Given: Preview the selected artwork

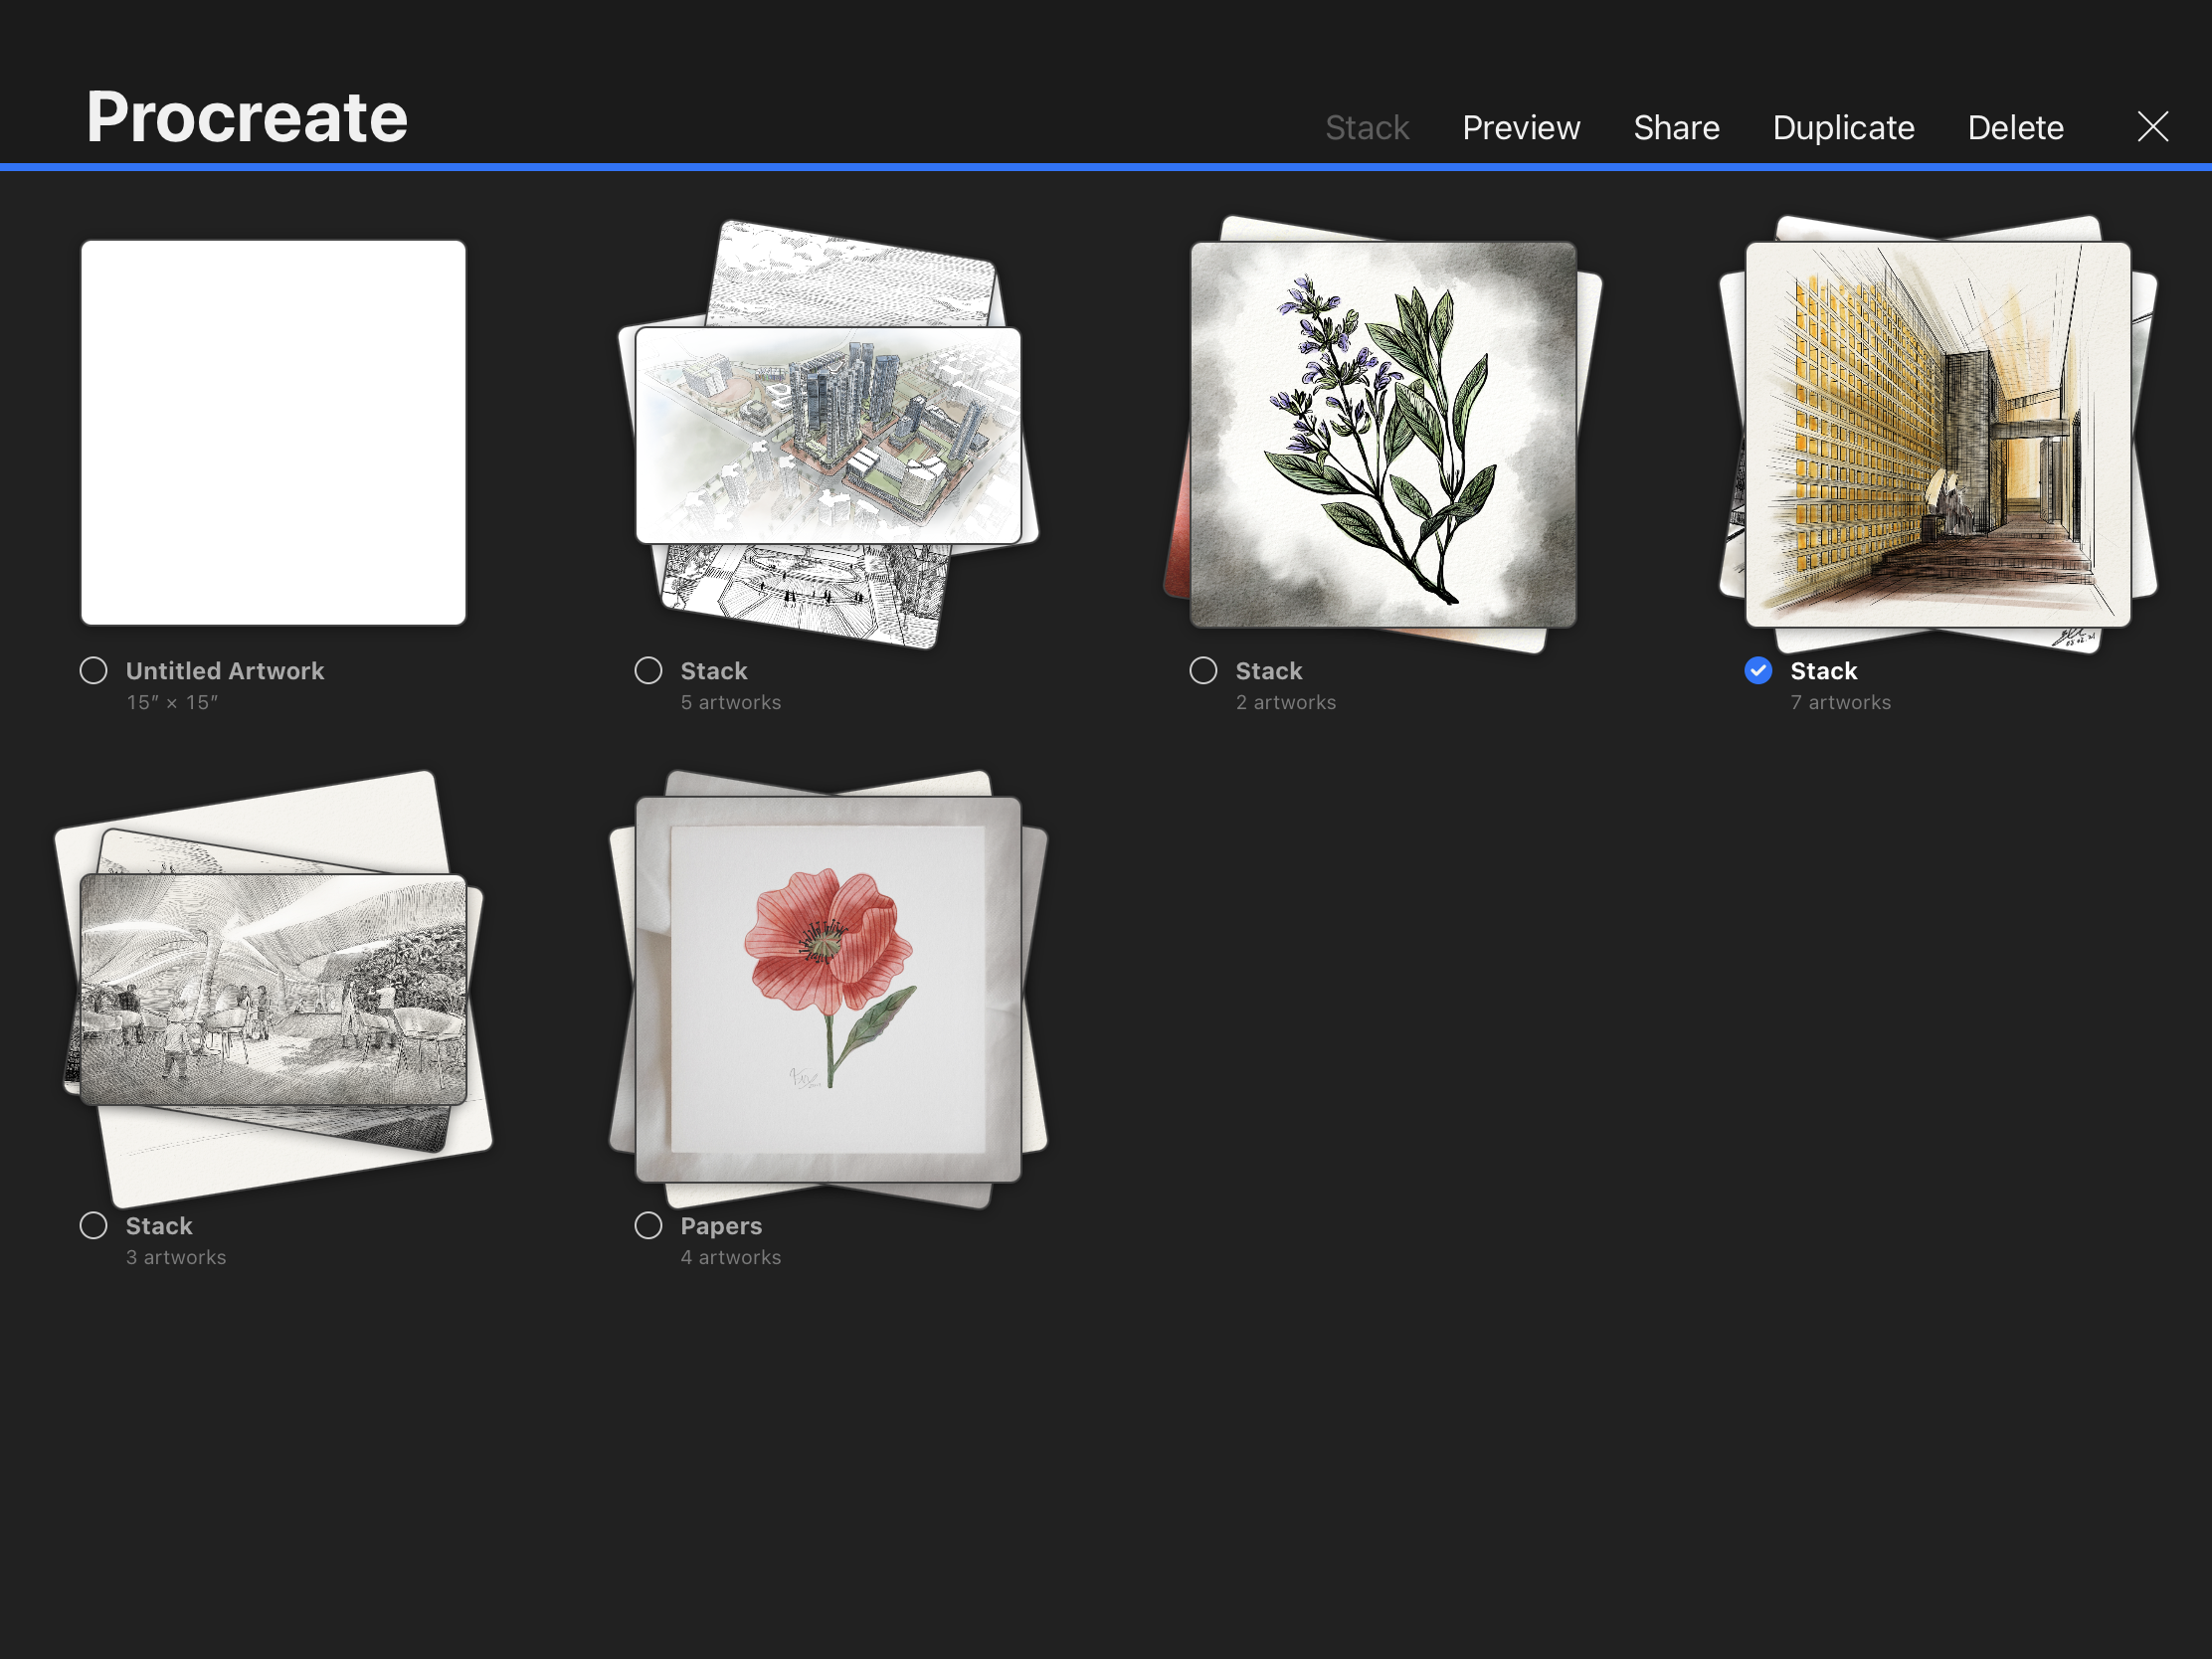Looking at the screenshot, I should pyautogui.click(x=1521, y=128).
